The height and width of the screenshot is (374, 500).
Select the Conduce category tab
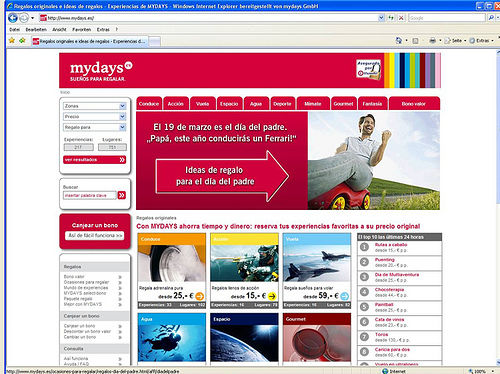click(x=149, y=104)
